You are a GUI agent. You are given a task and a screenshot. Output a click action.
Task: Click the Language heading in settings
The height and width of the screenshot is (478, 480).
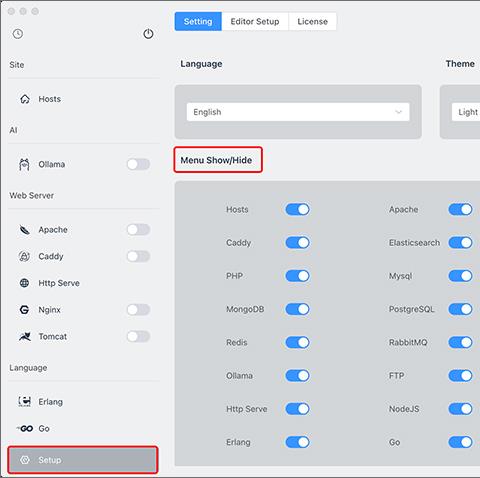pyautogui.click(x=201, y=64)
